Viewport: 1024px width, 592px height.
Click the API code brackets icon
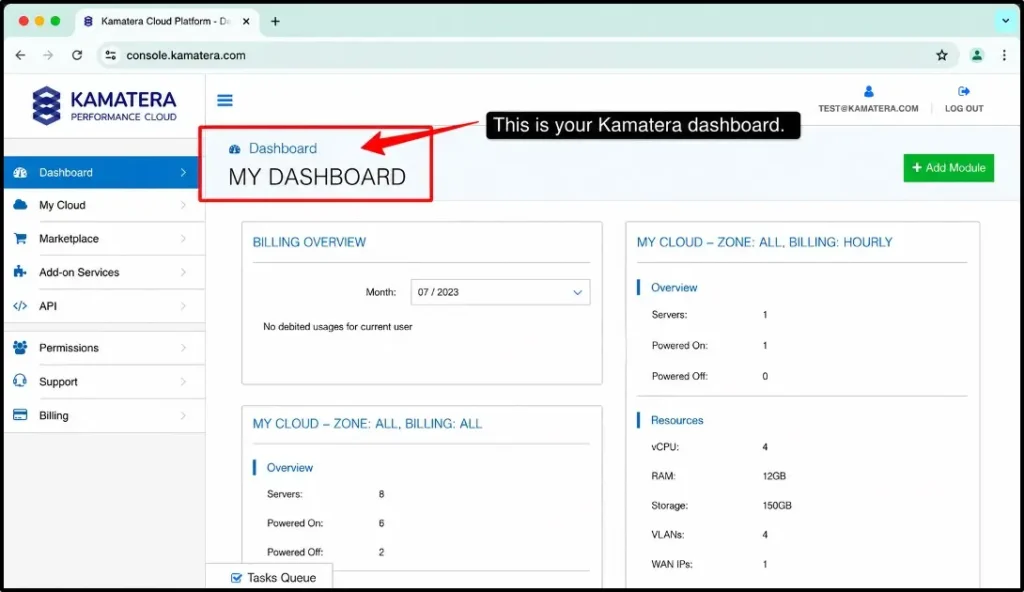coord(20,306)
